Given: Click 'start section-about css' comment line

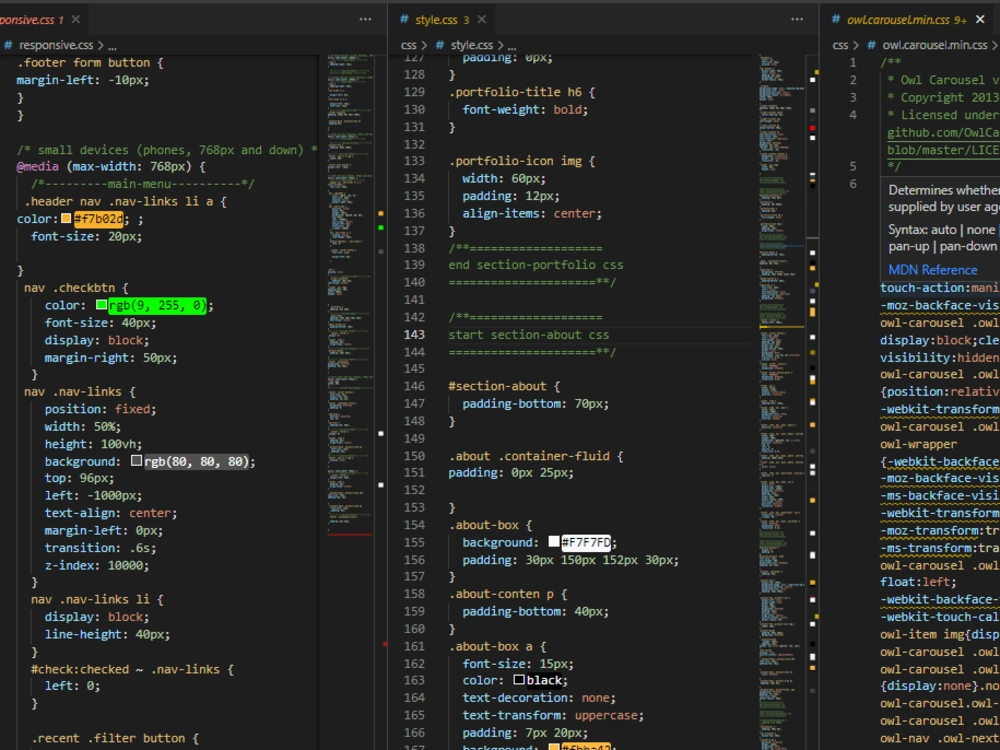Looking at the screenshot, I should click(529, 335).
